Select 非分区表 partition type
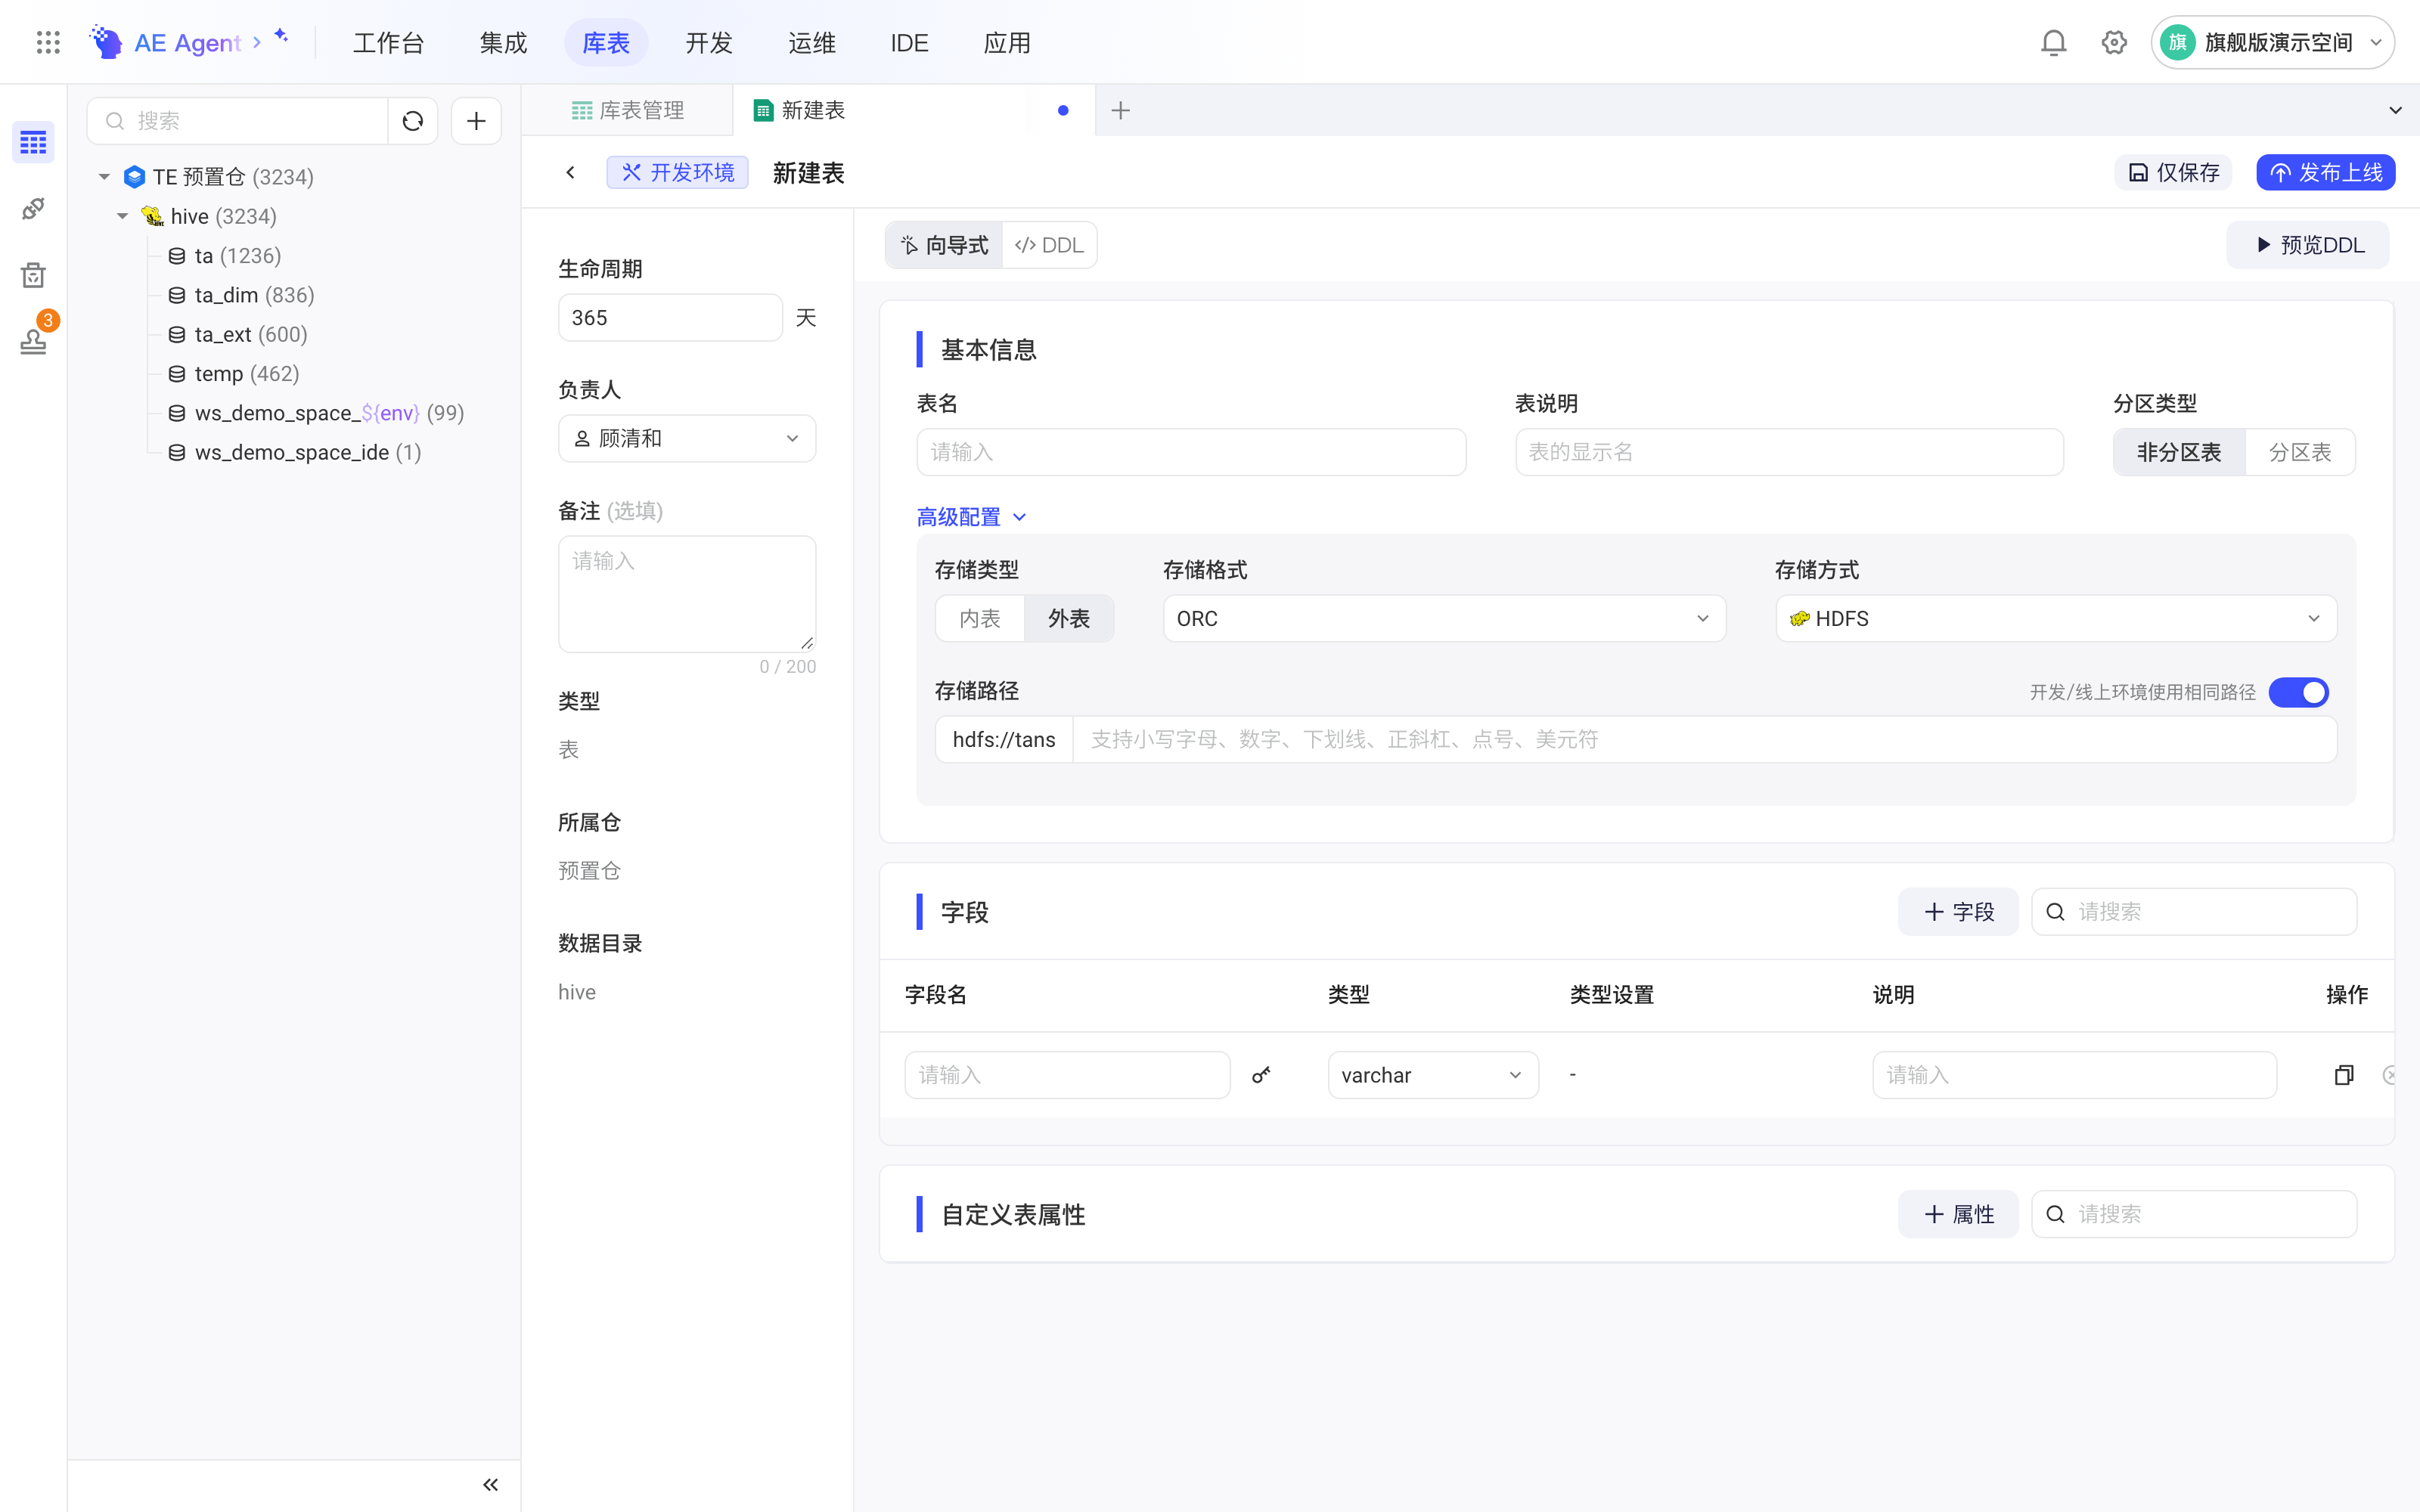This screenshot has height=1512, width=2420. point(2179,452)
